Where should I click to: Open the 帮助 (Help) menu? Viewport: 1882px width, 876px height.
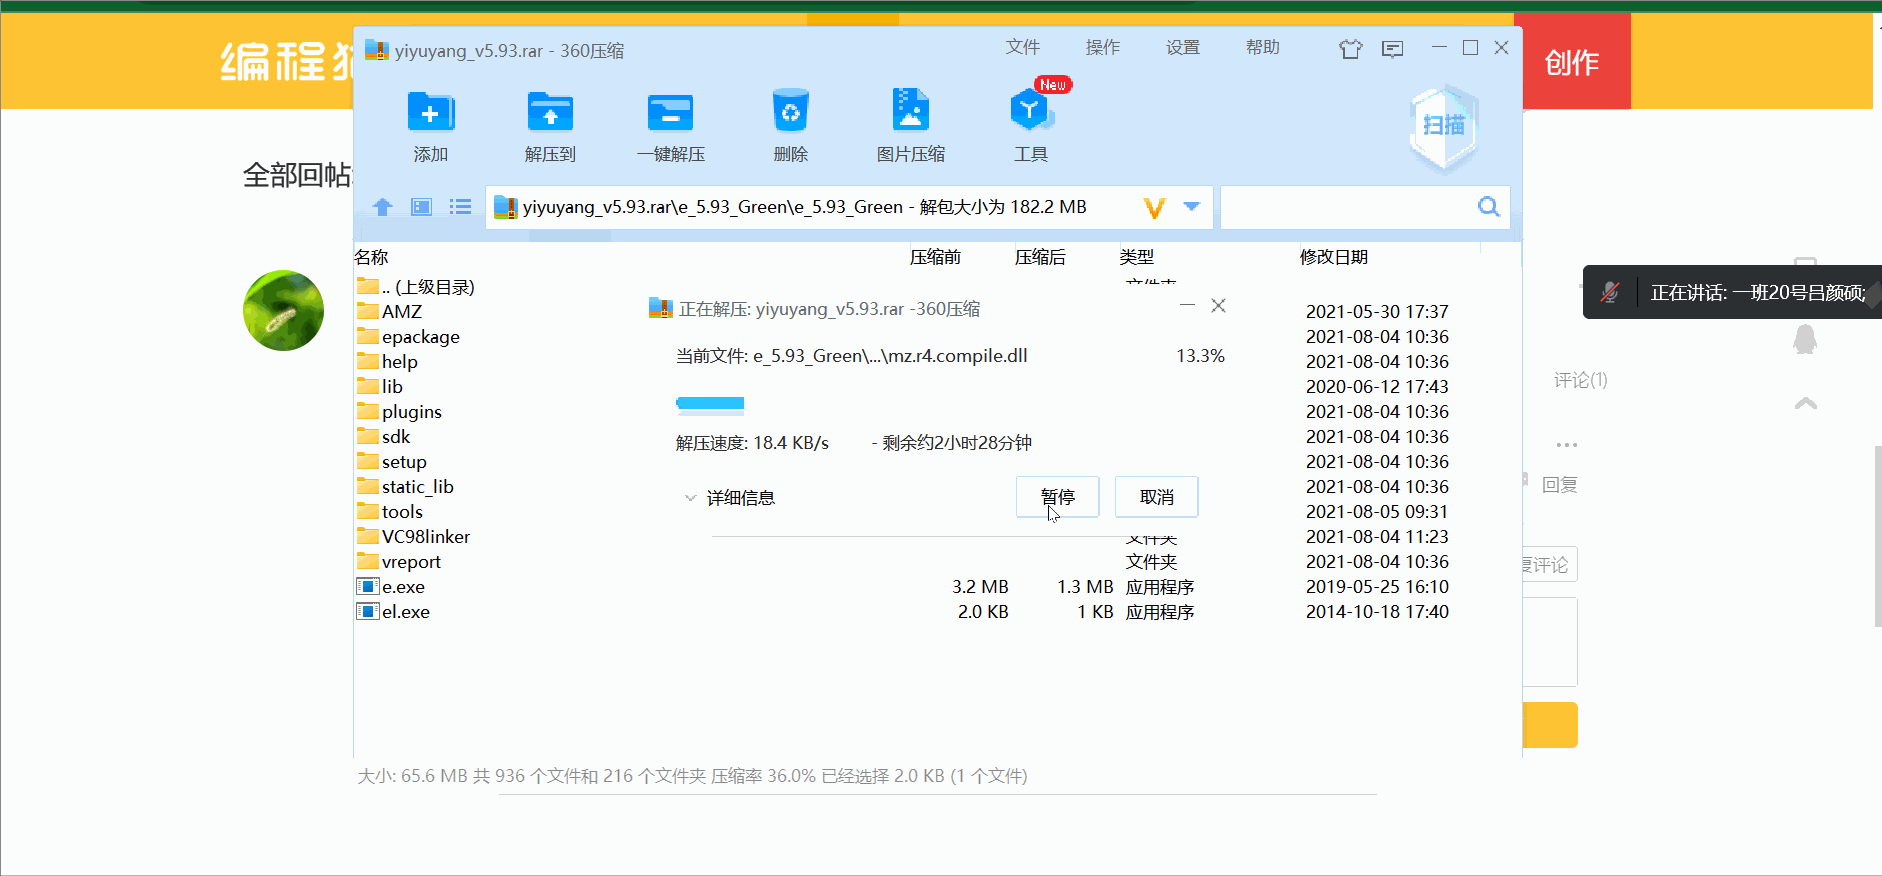[1263, 47]
